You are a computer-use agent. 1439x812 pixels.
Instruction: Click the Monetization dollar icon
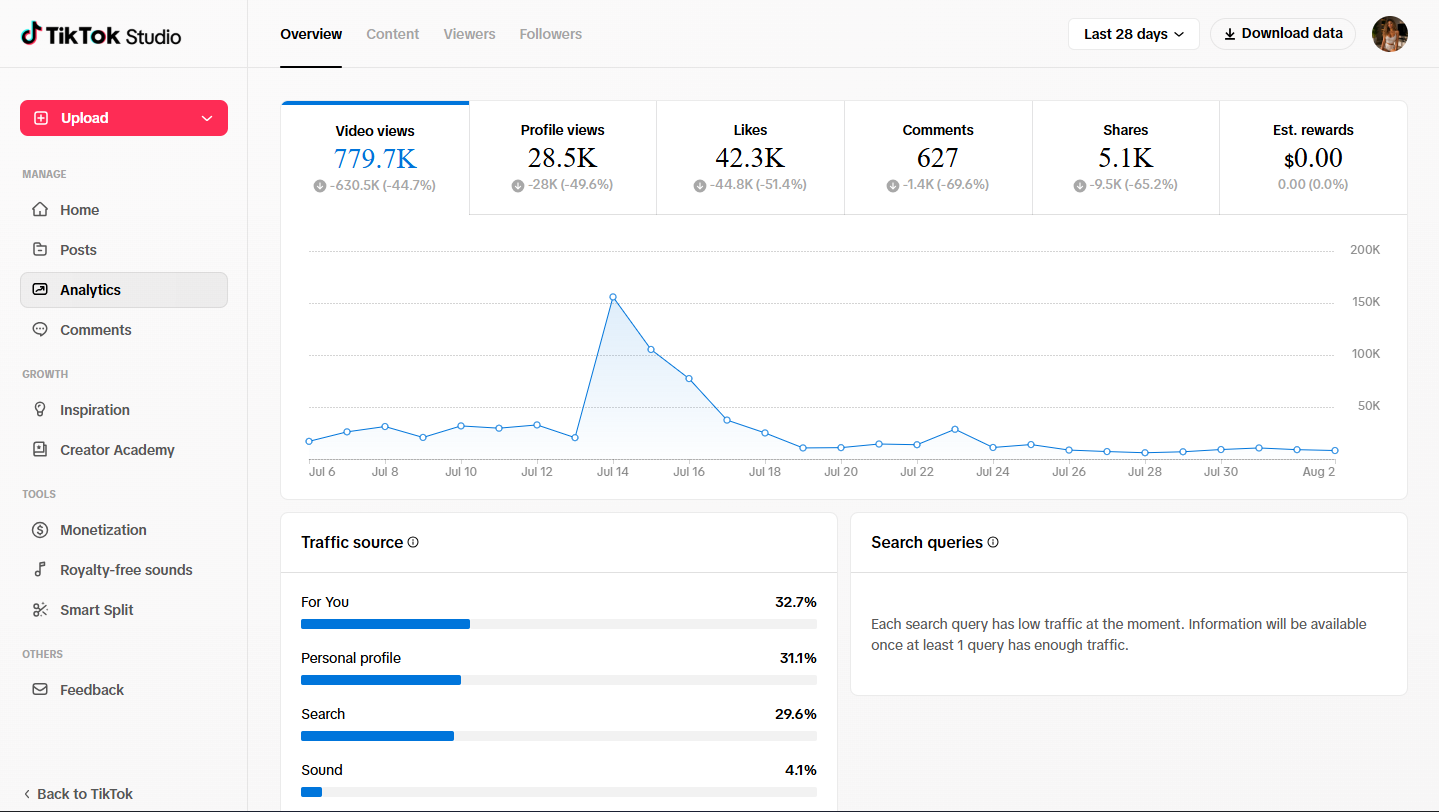click(40, 530)
